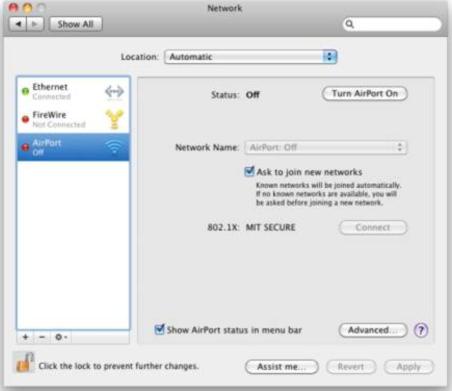This screenshot has width=452, height=391.
Task: Click the Revert button
Action: pos(351,367)
